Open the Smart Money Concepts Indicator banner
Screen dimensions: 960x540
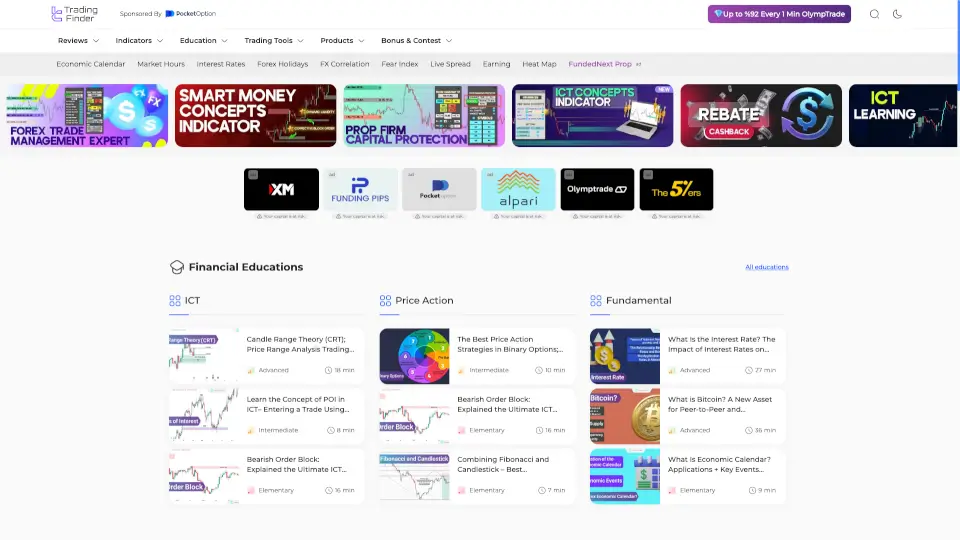[254, 115]
